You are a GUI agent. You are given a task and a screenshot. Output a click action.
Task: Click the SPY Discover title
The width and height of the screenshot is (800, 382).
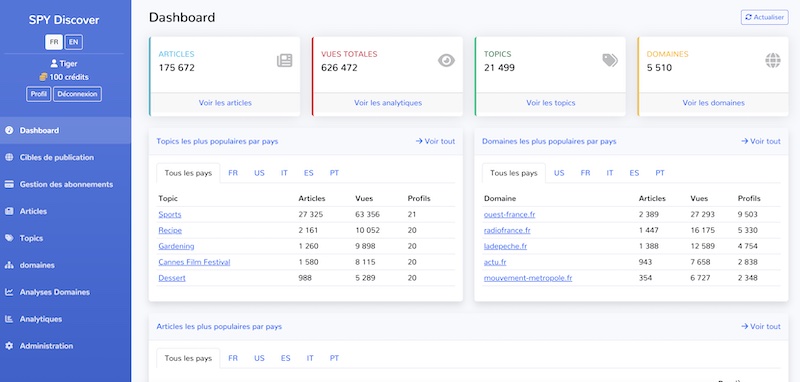tap(64, 20)
